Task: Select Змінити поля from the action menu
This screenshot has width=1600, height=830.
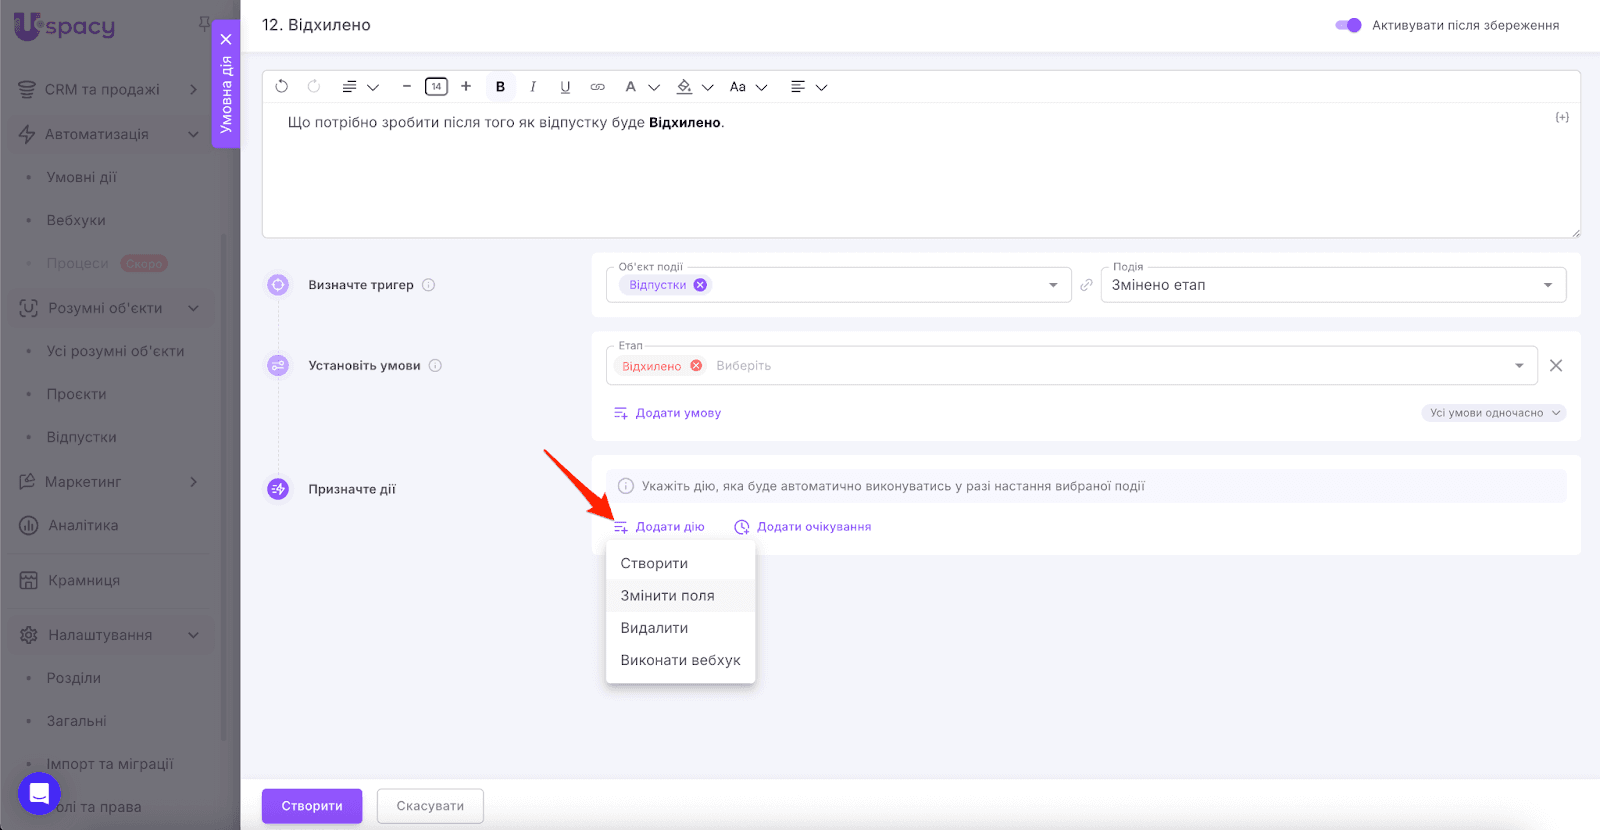Action: (667, 596)
